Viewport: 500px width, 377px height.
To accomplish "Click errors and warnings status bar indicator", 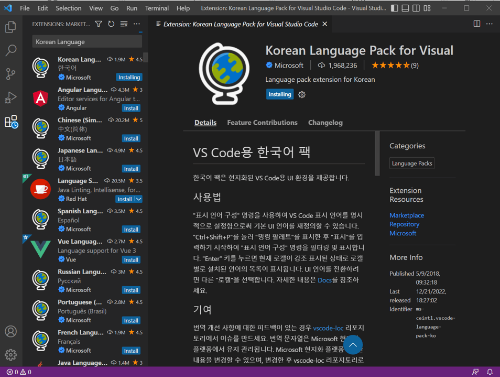I will 19,372.
